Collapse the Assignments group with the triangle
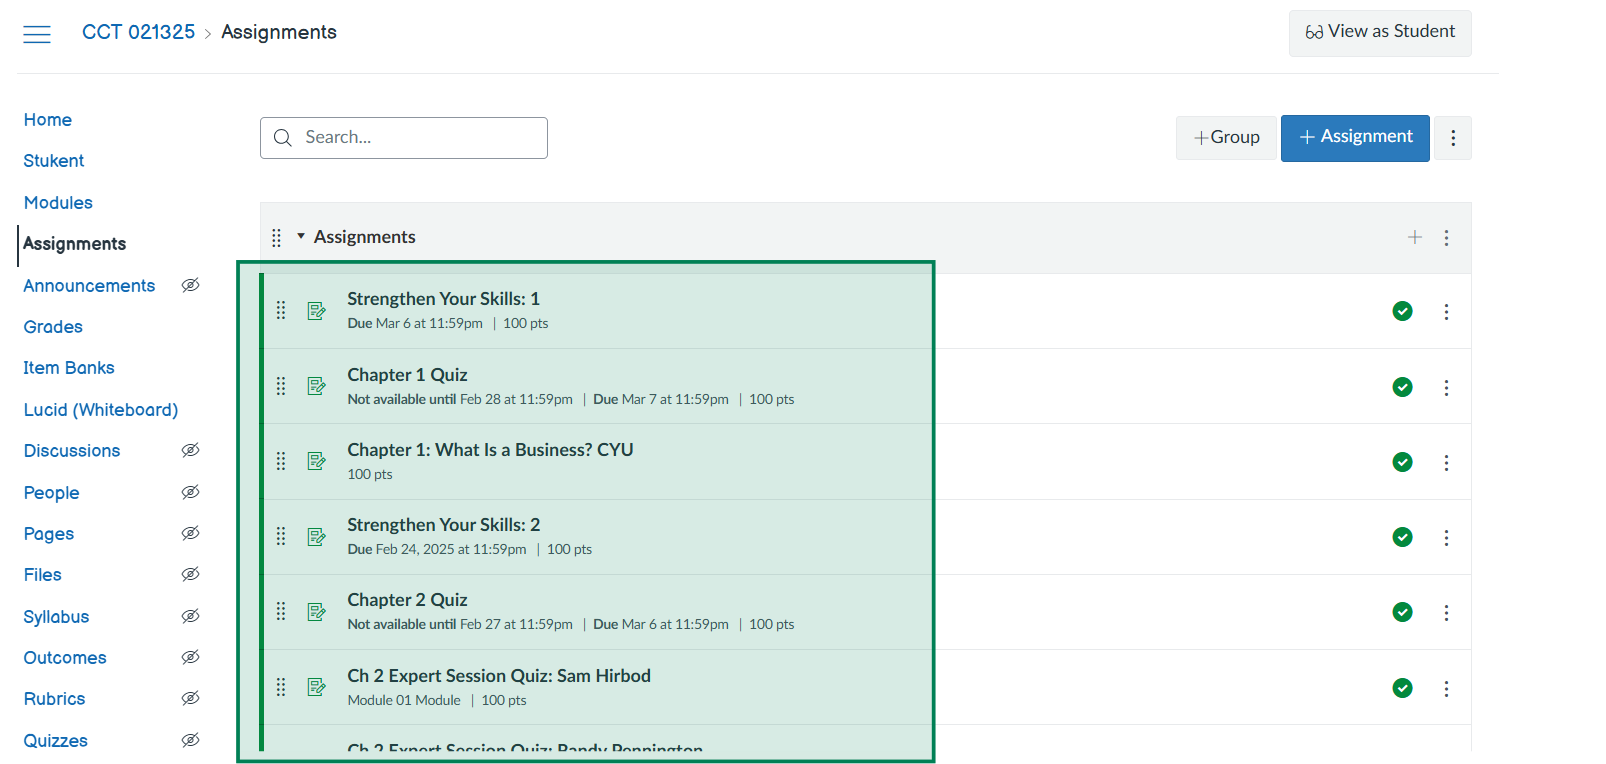Viewport: 1606px width, 764px height. [301, 237]
